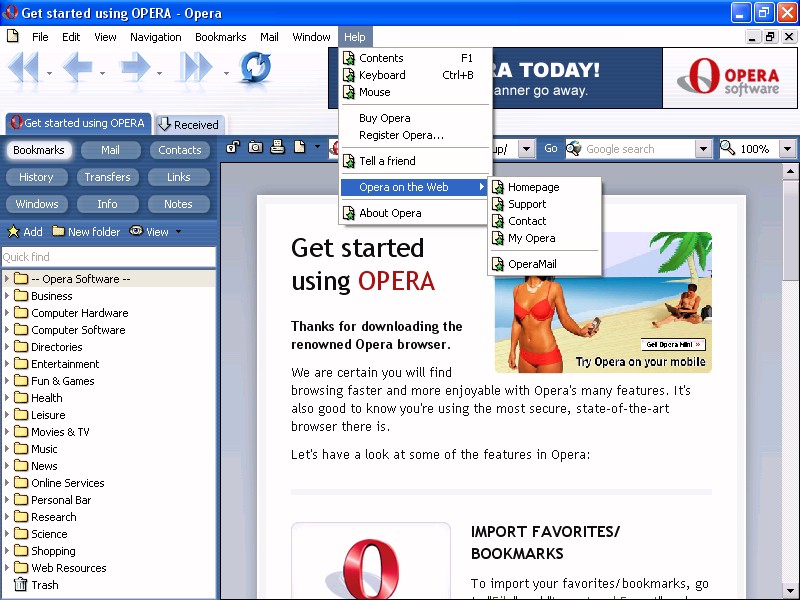Viewport: 800px width, 600px height.
Task: Open the zoom 100% dropdown
Action: tap(787, 149)
